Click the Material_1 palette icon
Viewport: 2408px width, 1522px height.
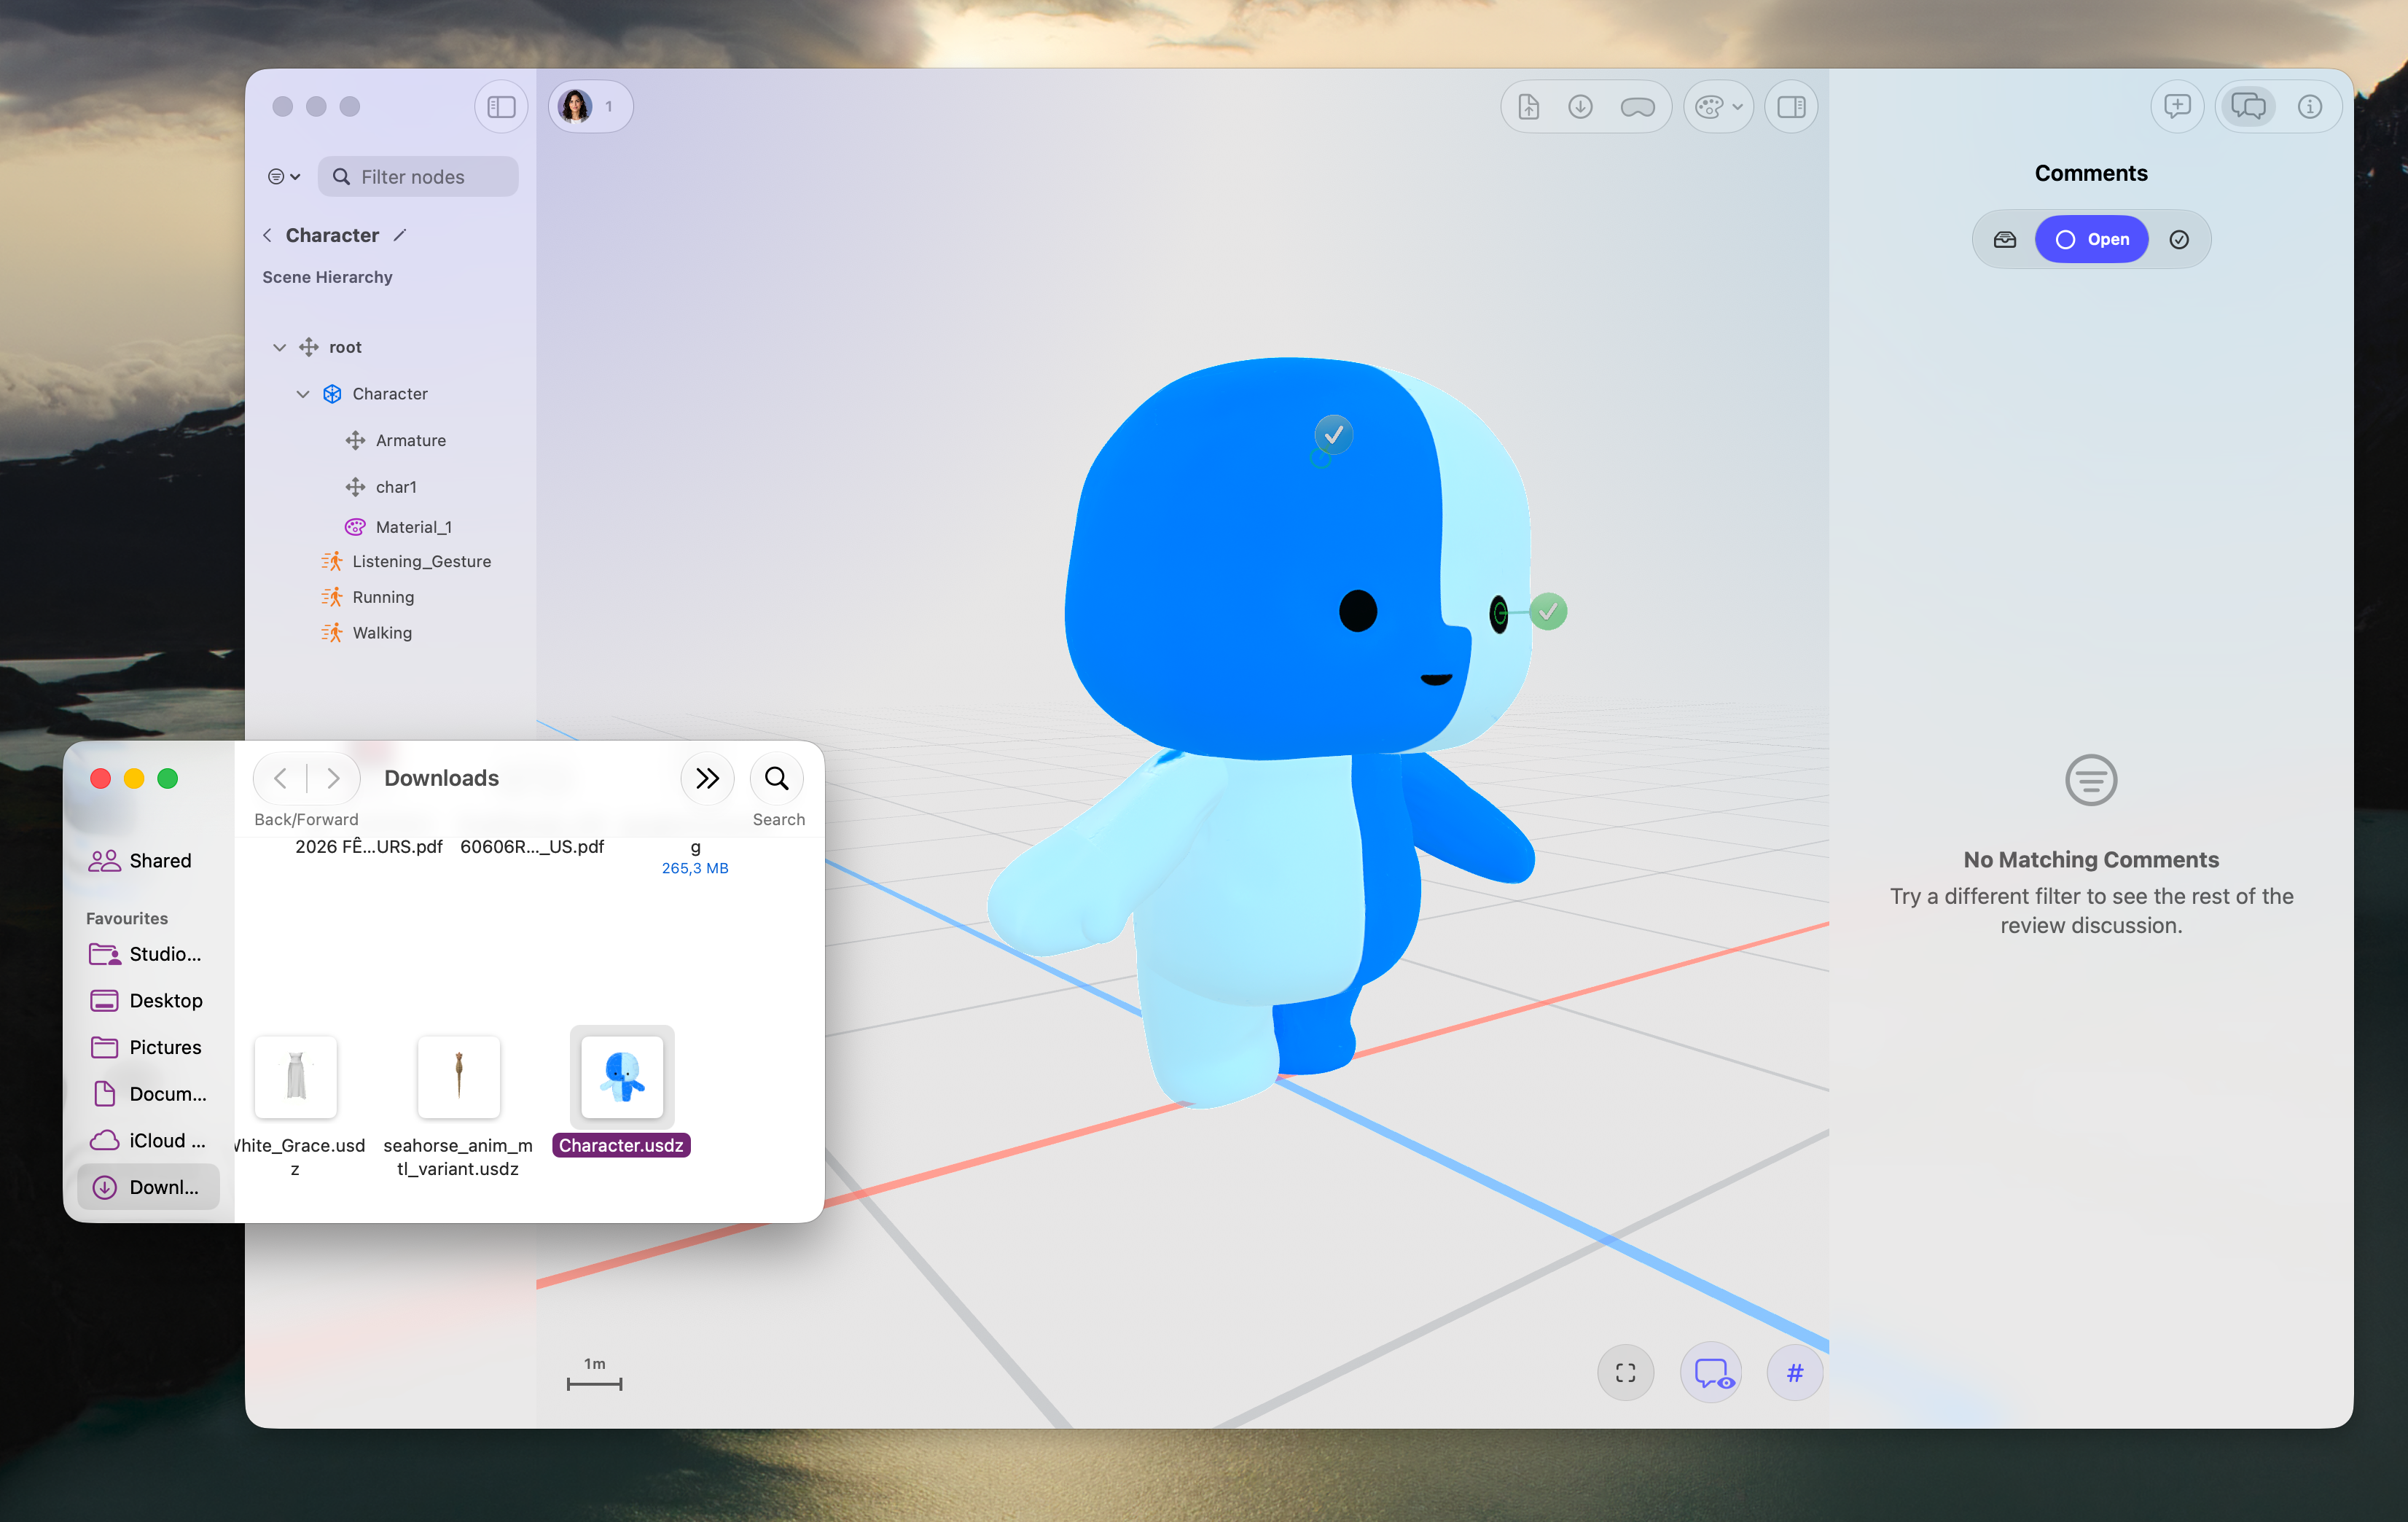355,527
